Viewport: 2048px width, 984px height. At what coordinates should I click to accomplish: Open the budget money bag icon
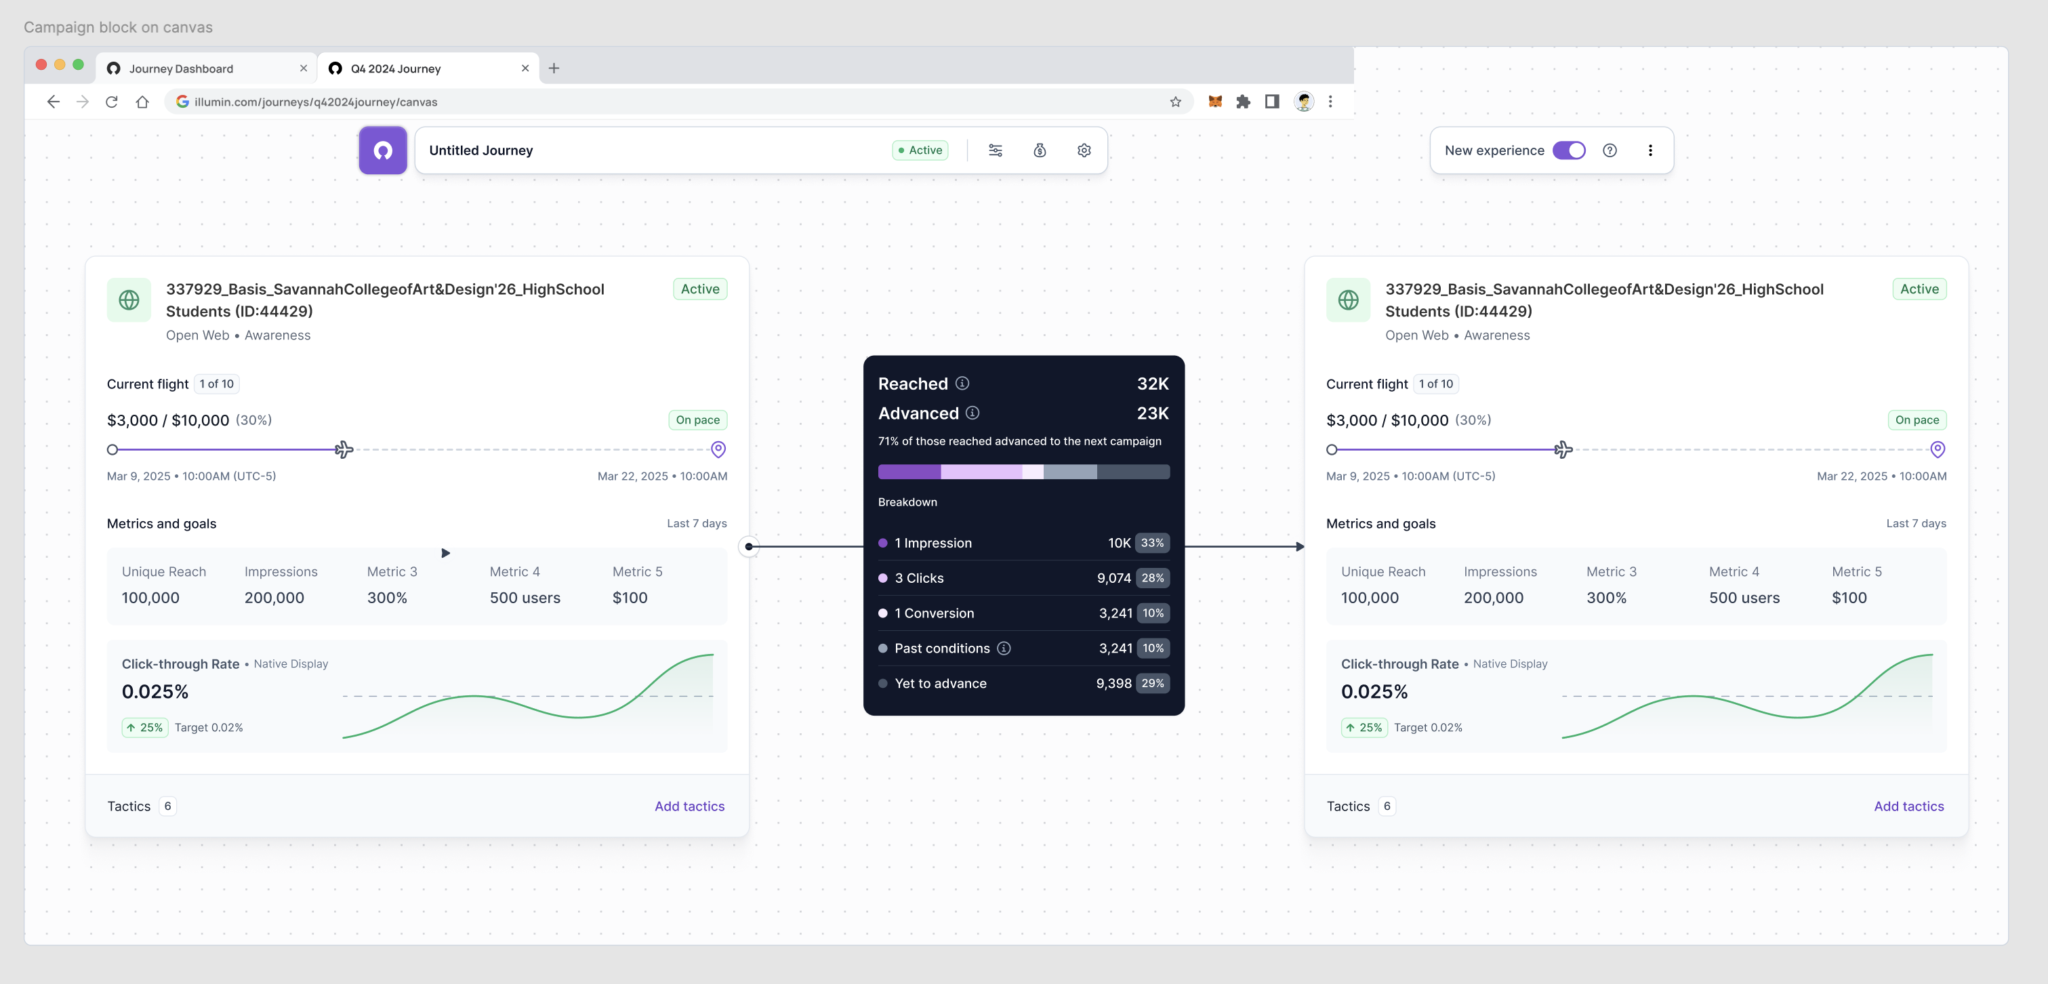point(1040,150)
